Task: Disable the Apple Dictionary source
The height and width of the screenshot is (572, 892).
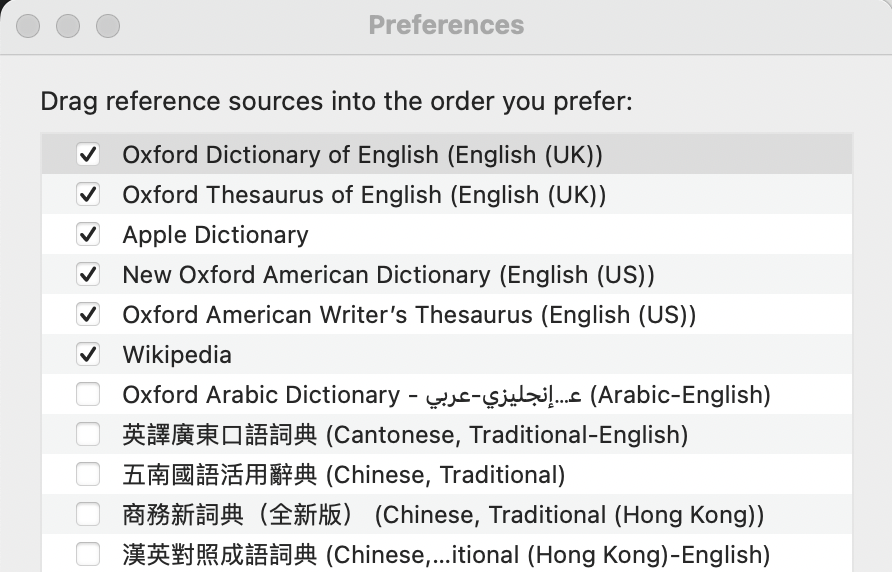Action: [x=88, y=235]
